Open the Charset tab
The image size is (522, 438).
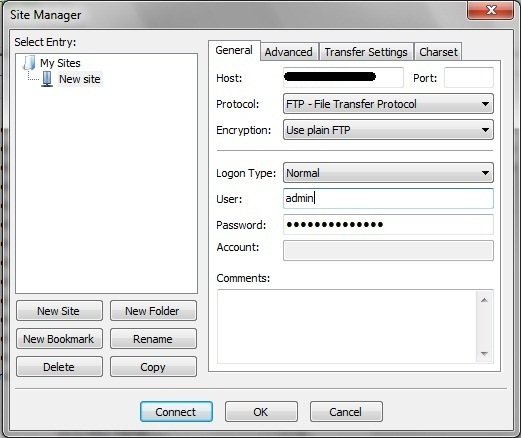[438, 52]
